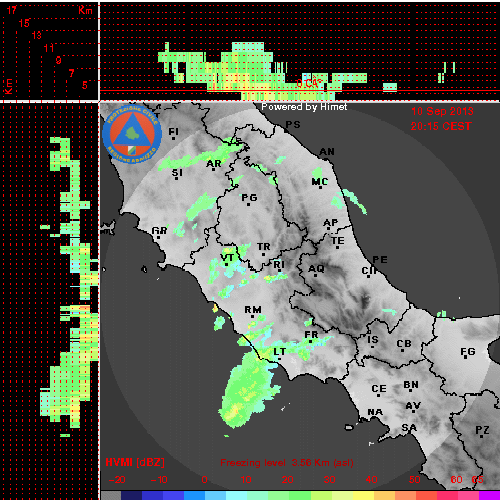Click the 40 dBZ scale value
The width and height of the screenshot is (500, 500).
371,480
